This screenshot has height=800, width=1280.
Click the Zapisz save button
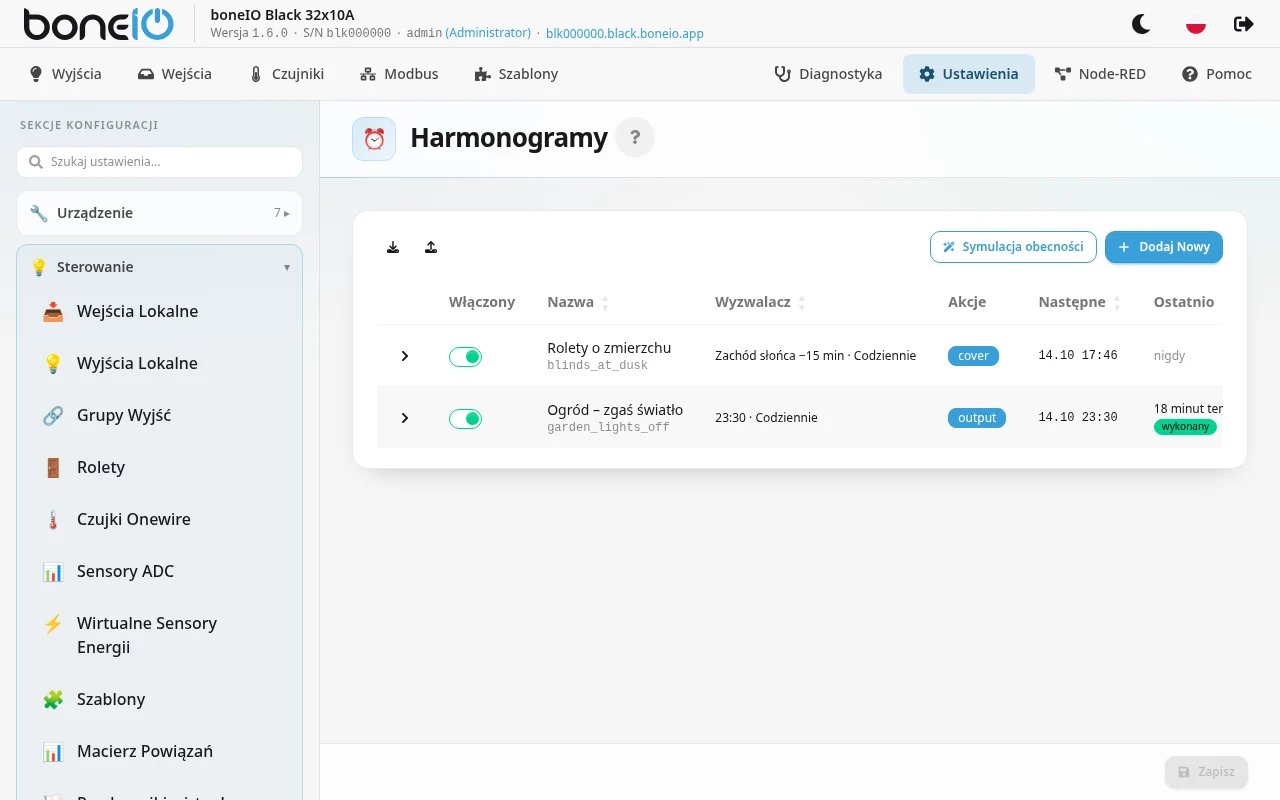point(1206,772)
